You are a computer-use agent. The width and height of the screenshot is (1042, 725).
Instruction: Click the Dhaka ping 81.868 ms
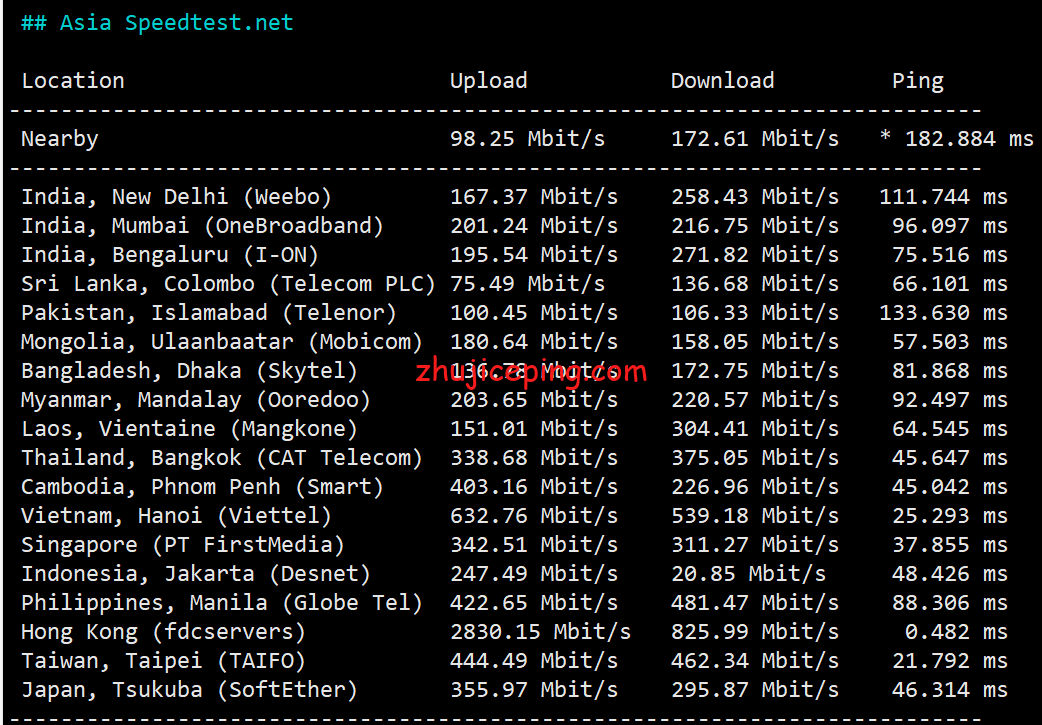tap(950, 371)
